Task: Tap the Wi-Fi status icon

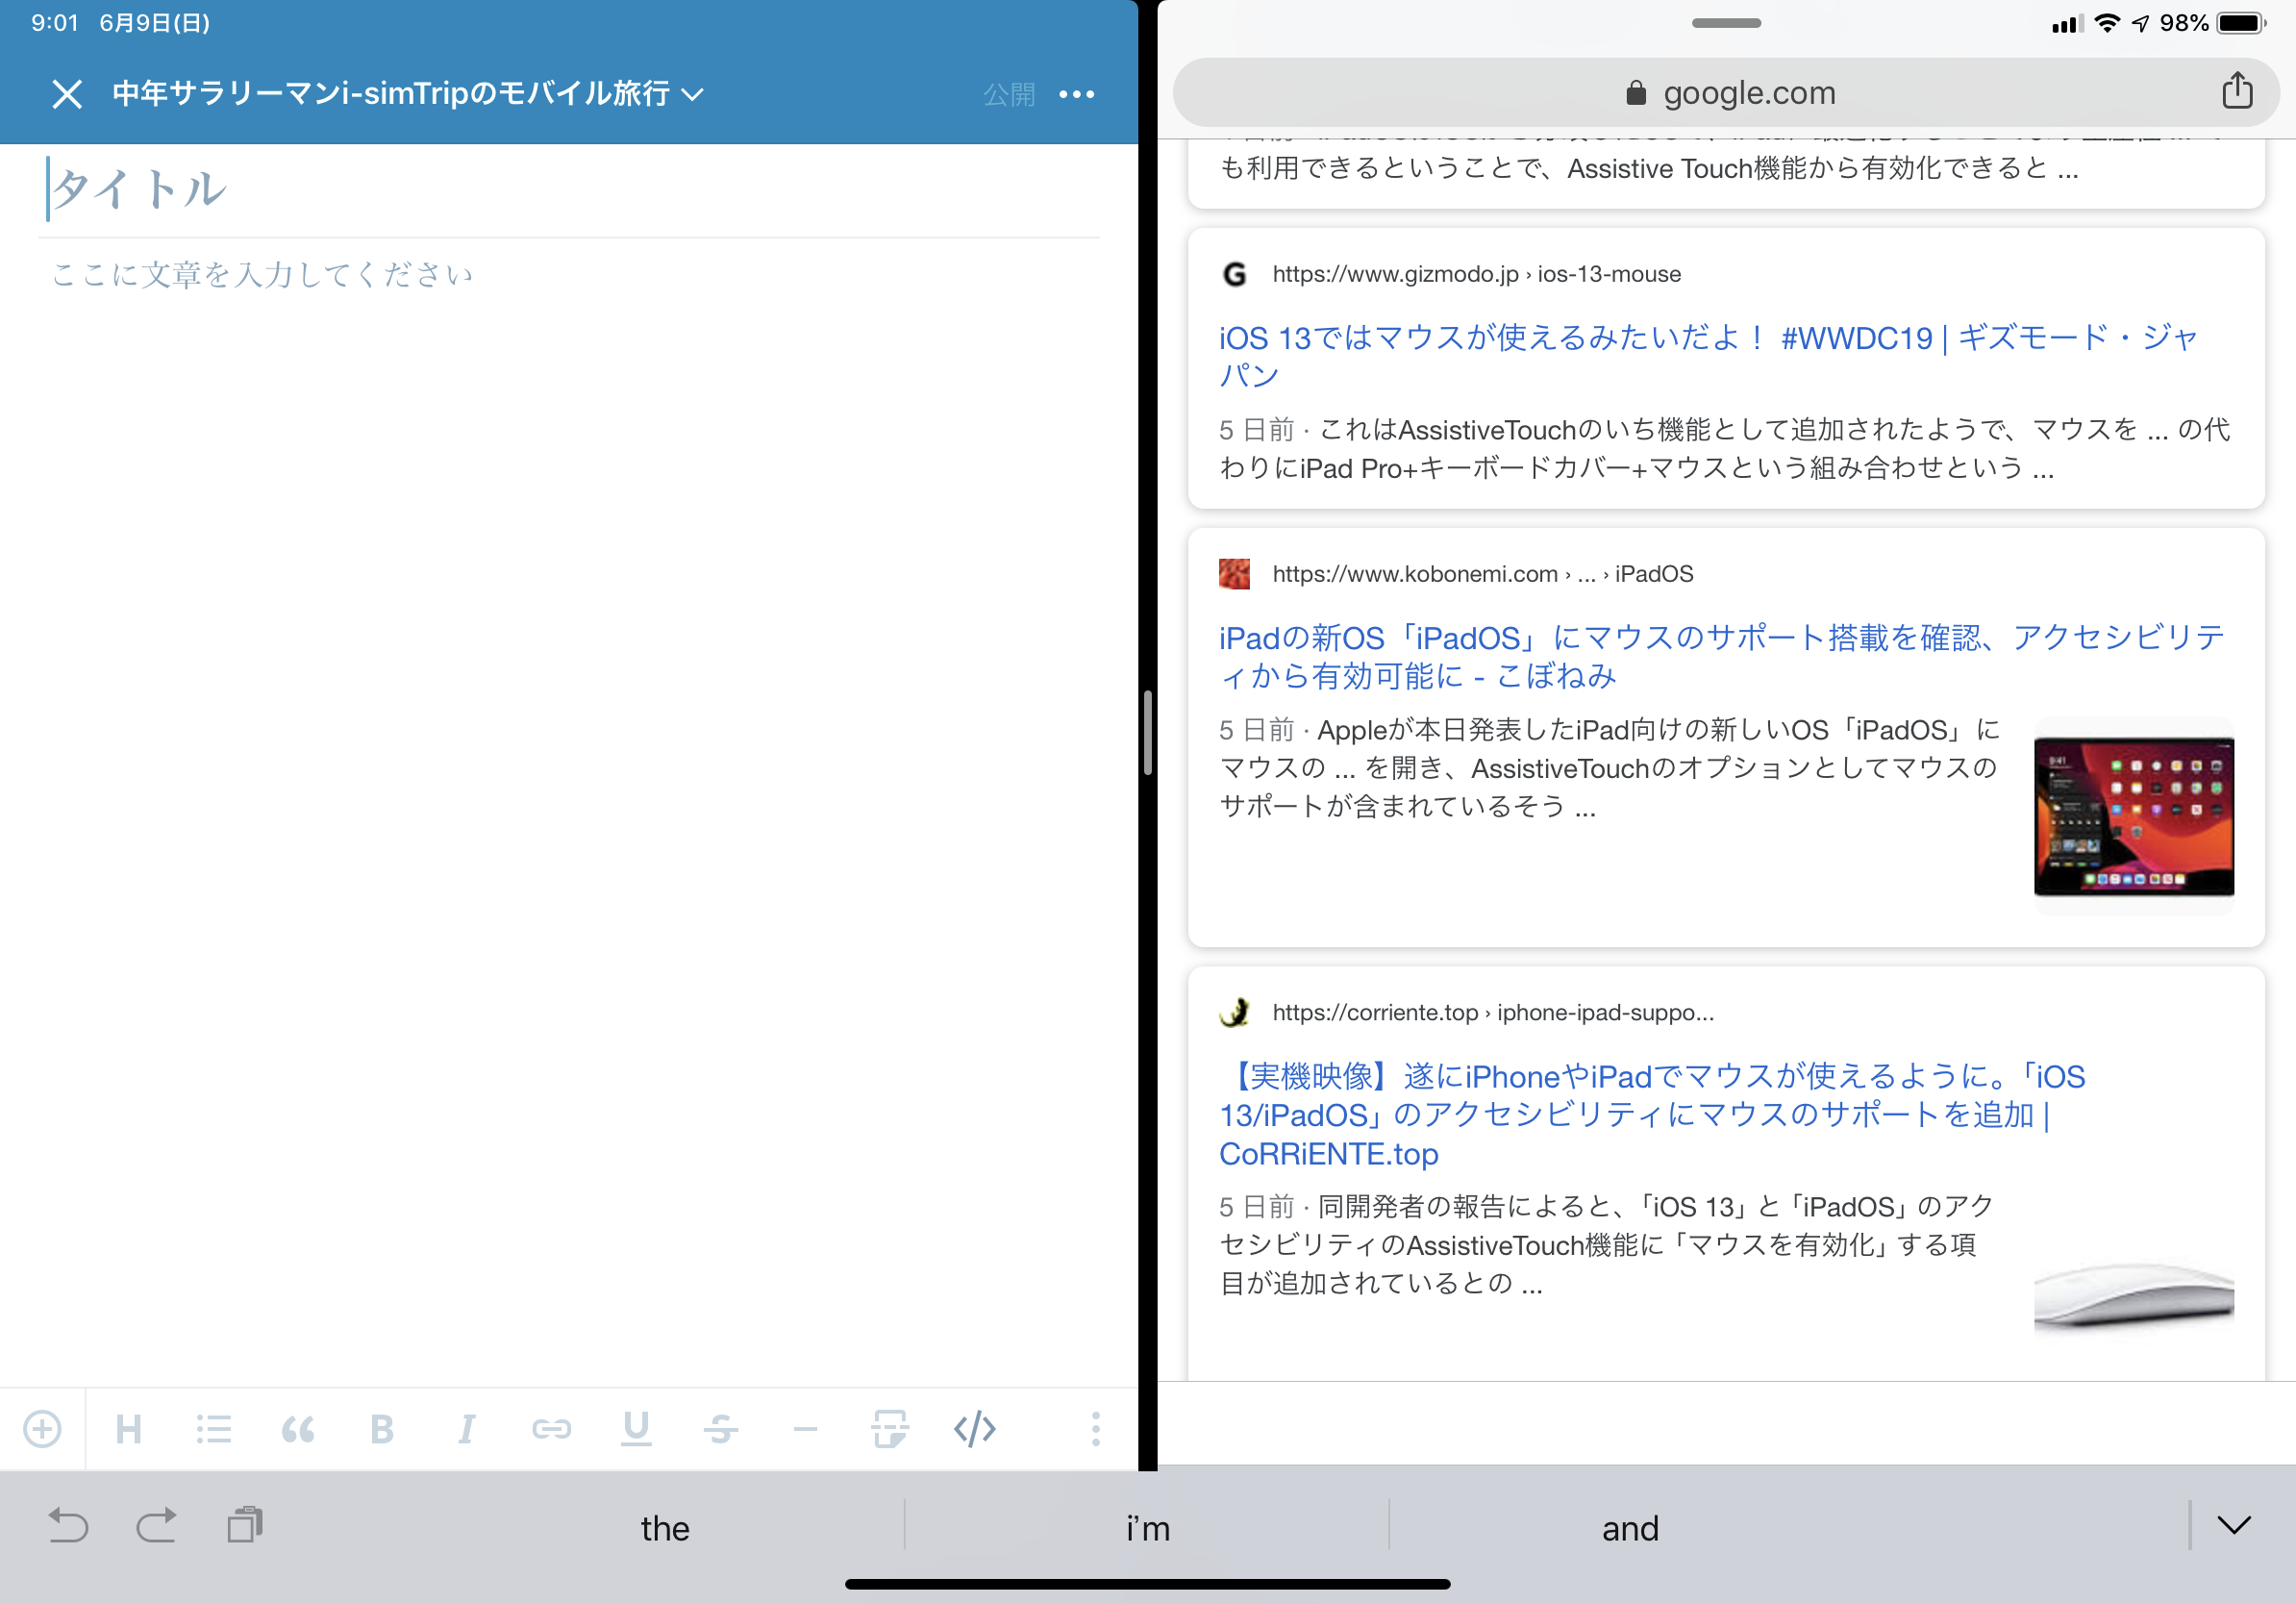Action: (x=2106, y=23)
